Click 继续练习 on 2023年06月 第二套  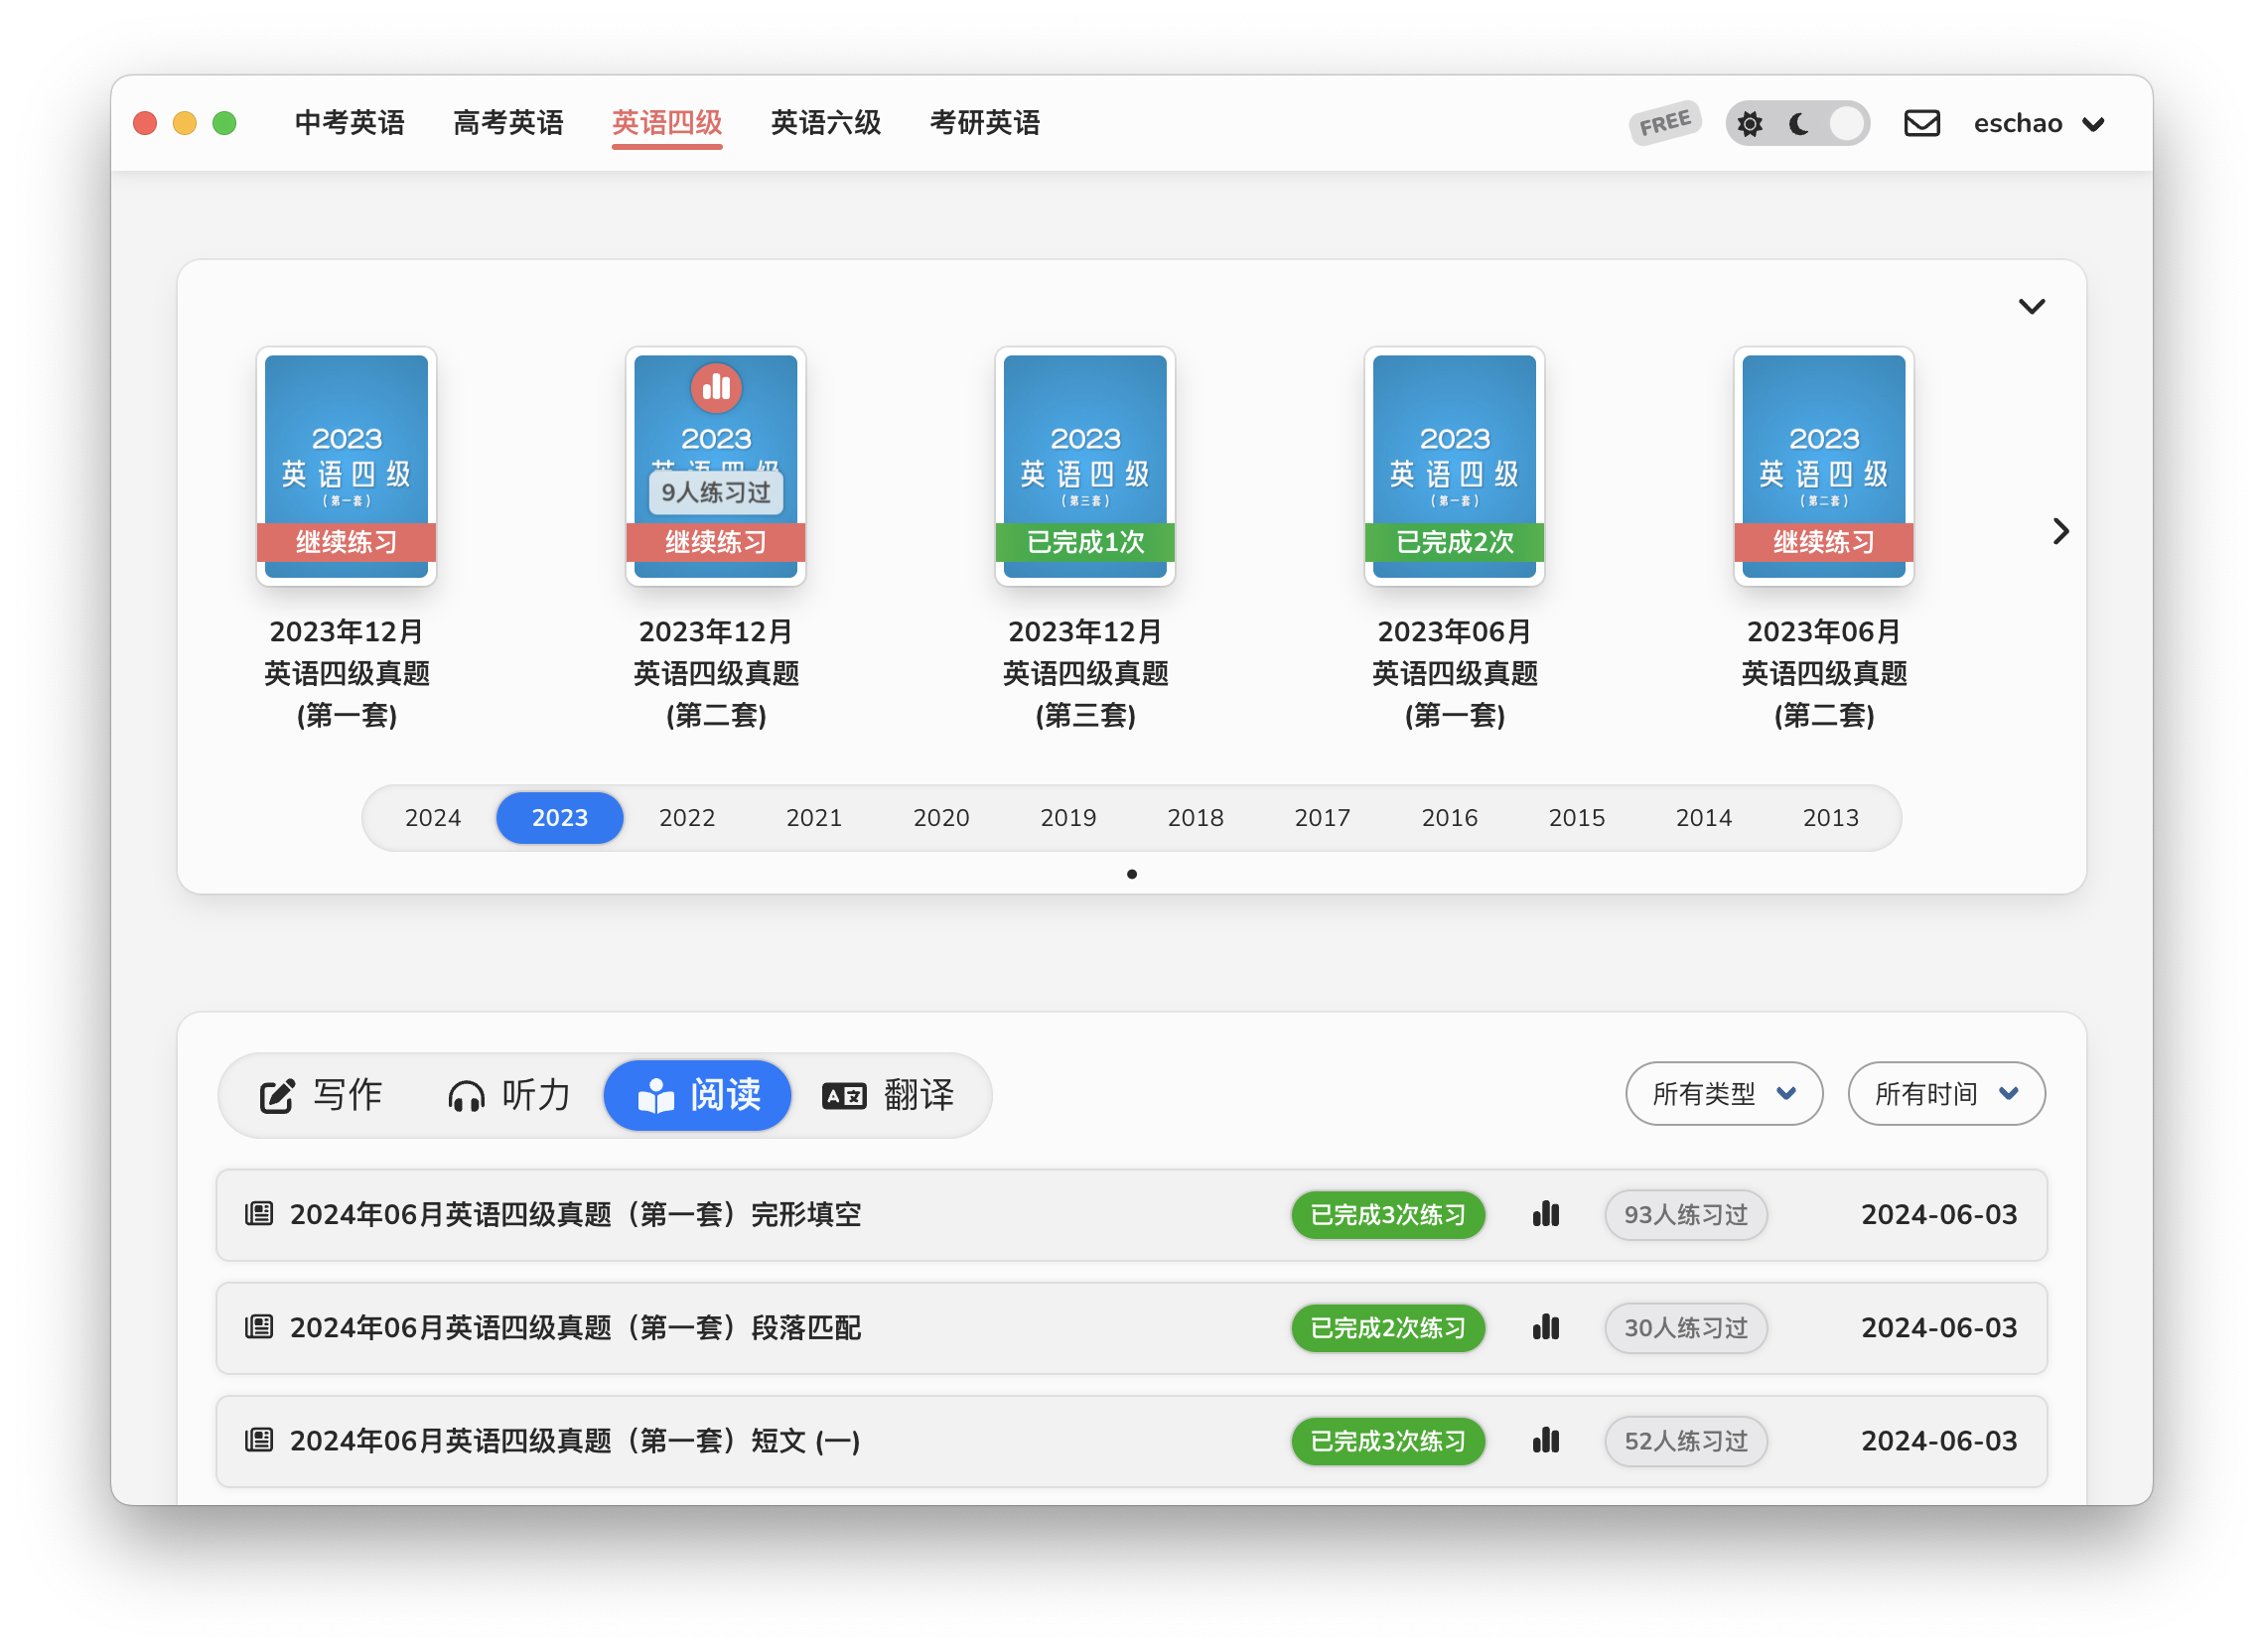(x=1824, y=542)
